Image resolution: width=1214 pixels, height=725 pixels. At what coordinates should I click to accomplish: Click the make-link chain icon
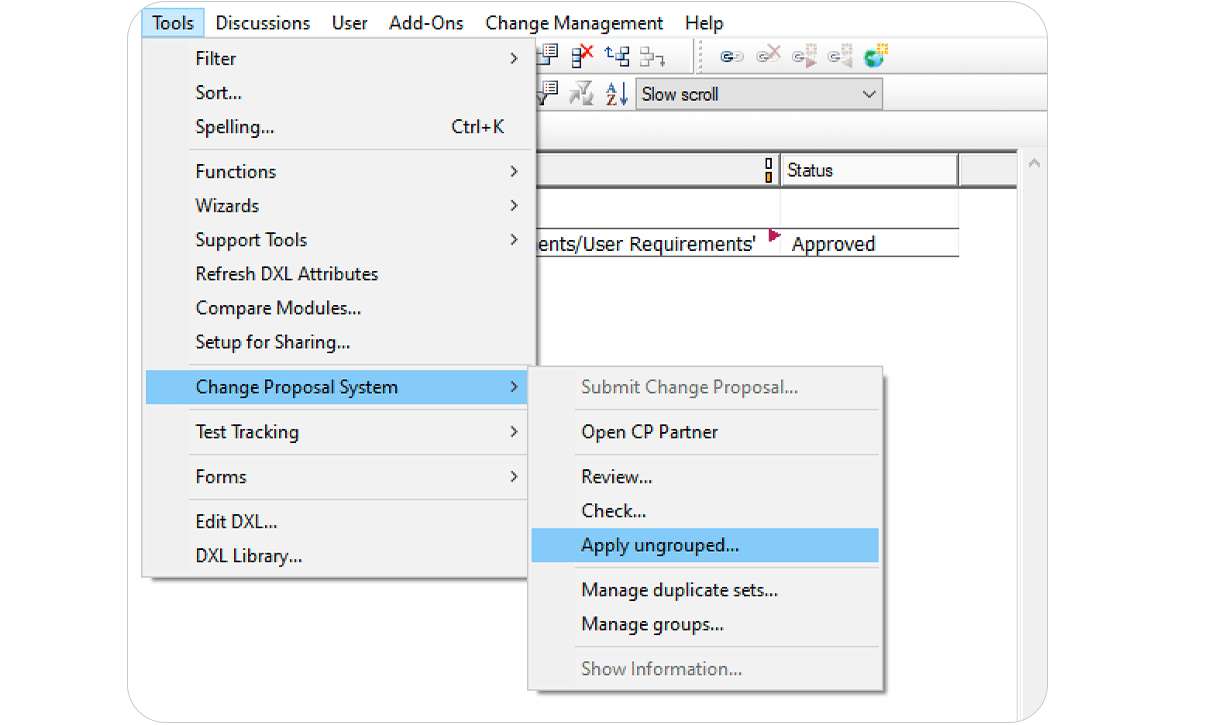(731, 56)
